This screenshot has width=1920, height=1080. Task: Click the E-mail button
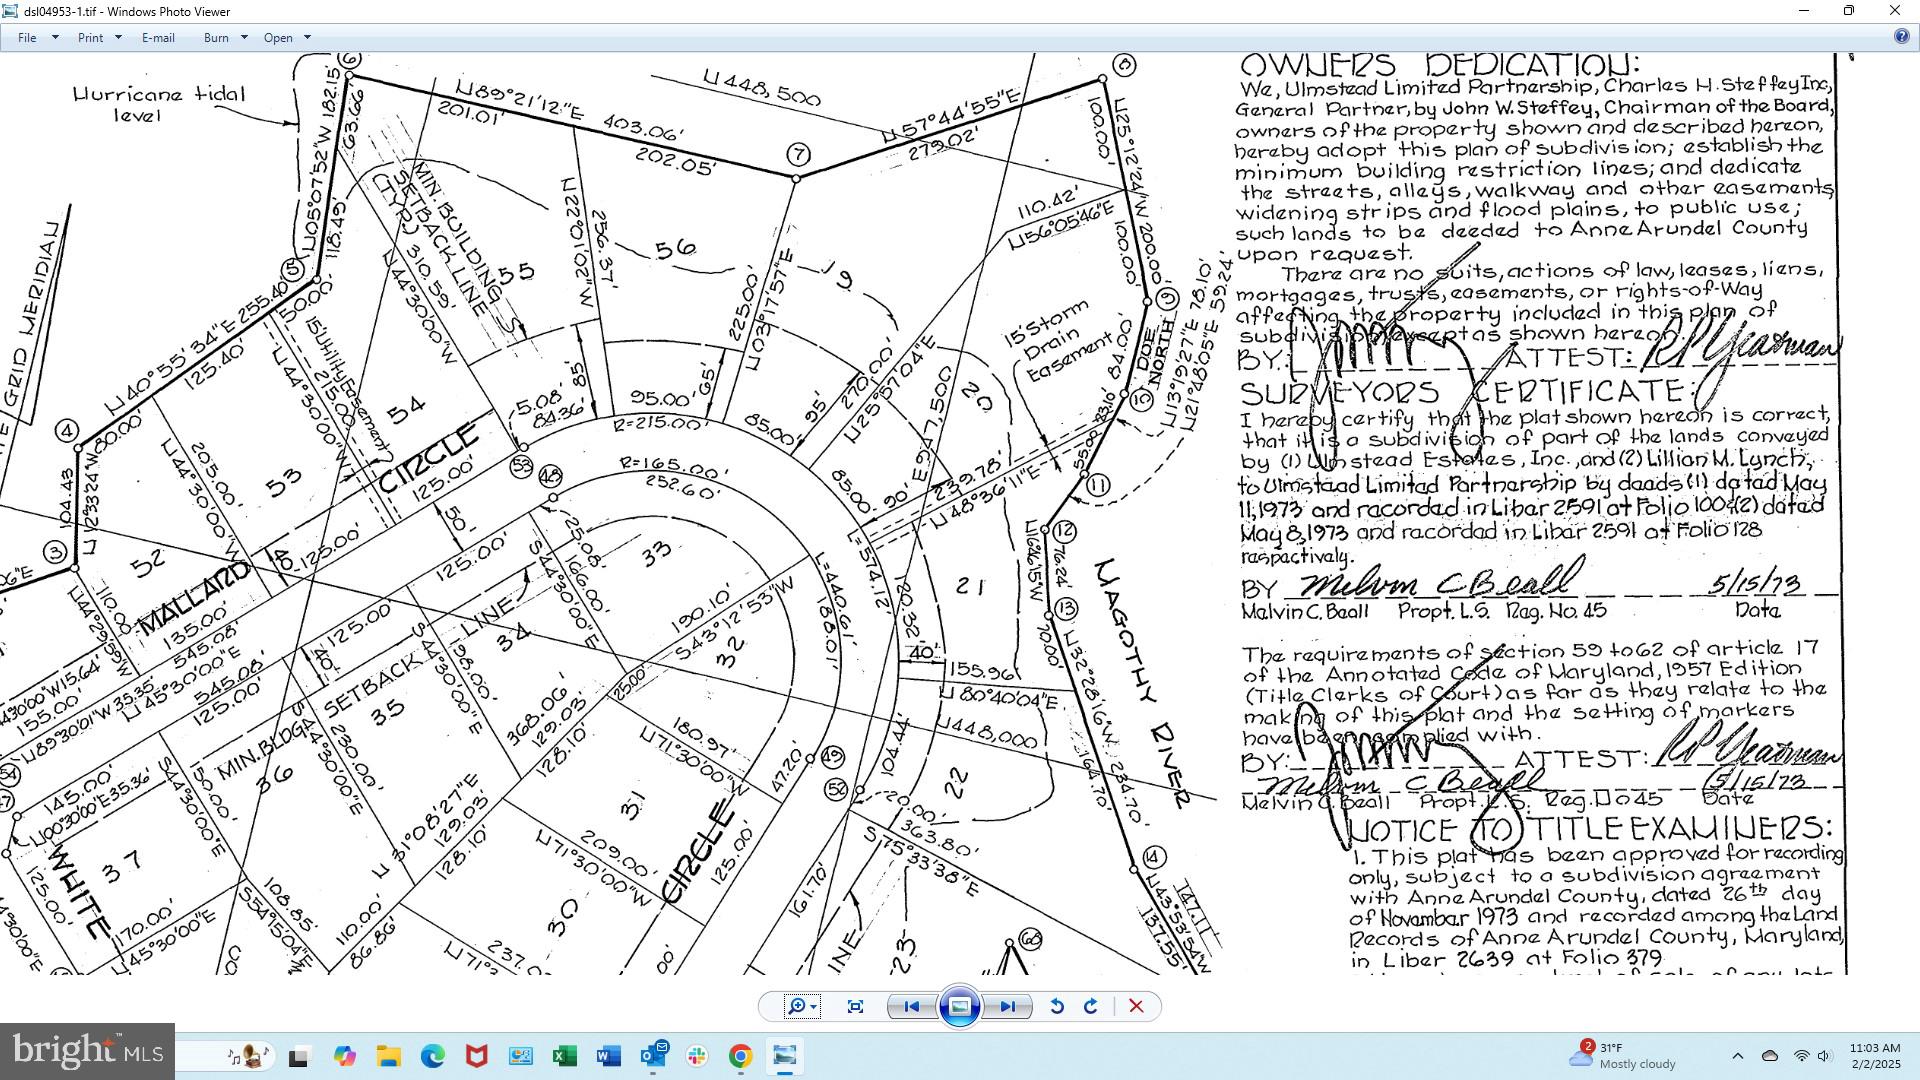click(158, 37)
